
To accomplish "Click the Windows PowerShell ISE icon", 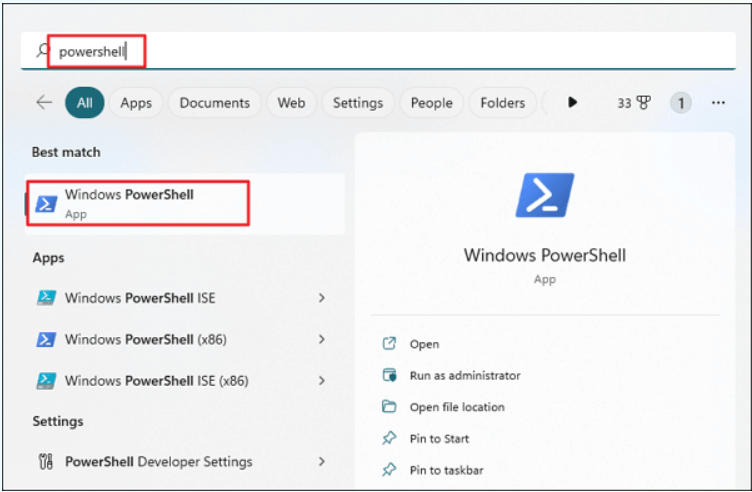I will click(47, 298).
